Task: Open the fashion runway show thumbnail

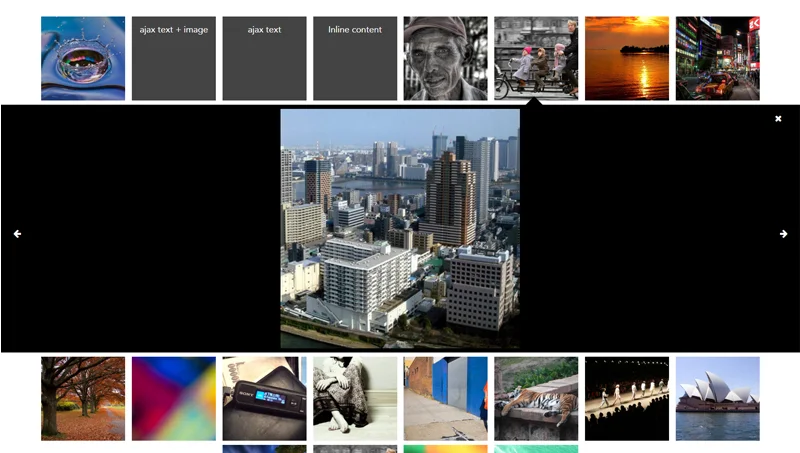Action: point(627,398)
